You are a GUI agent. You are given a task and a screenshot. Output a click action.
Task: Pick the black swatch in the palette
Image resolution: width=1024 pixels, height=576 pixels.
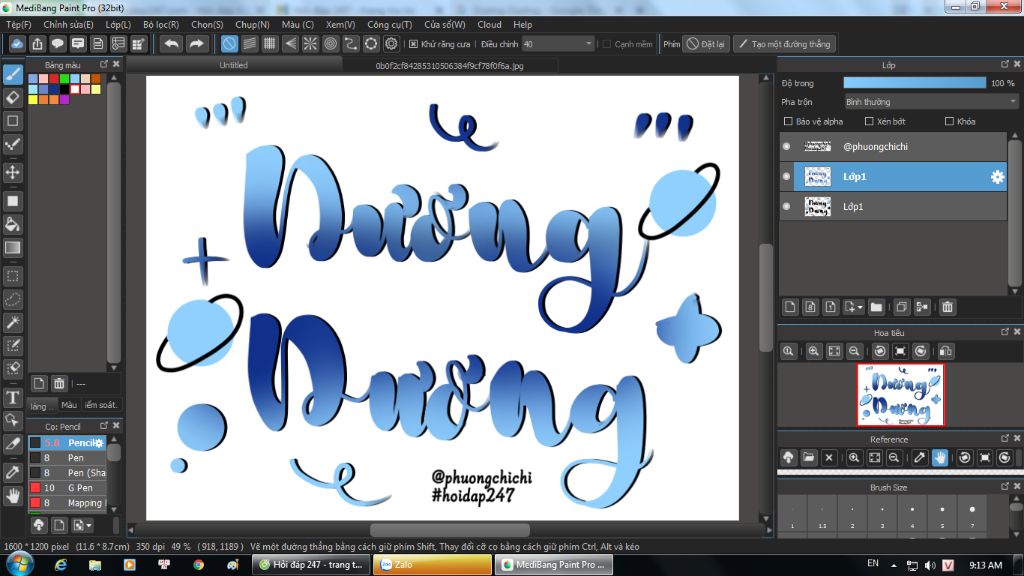[65, 89]
